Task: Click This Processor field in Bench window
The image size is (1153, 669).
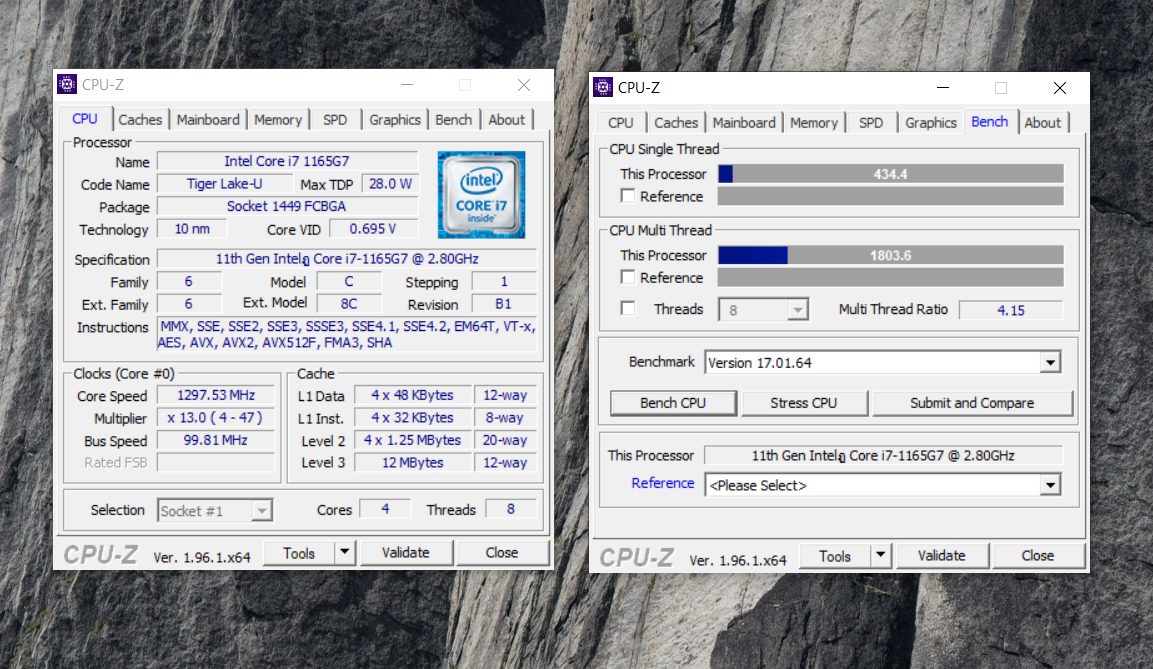Action: [x=883, y=456]
